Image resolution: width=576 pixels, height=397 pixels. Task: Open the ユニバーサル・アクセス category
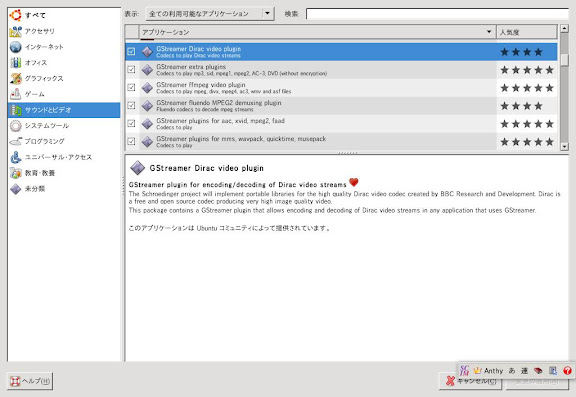click(64, 157)
